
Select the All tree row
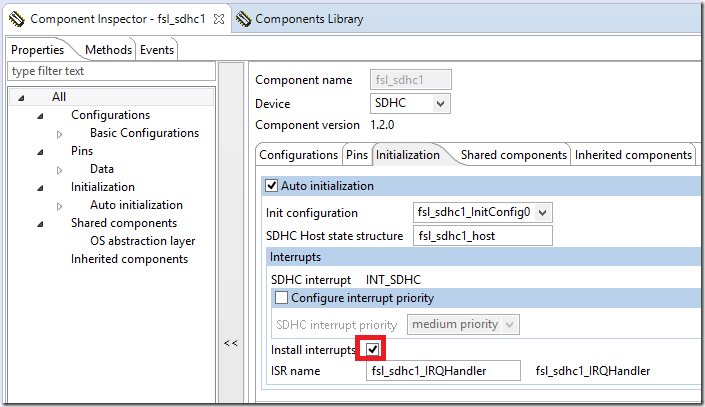click(x=112, y=97)
